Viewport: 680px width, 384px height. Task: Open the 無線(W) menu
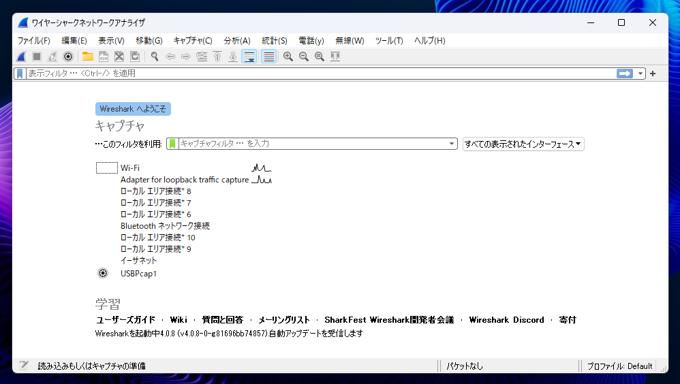pos(350,41)
